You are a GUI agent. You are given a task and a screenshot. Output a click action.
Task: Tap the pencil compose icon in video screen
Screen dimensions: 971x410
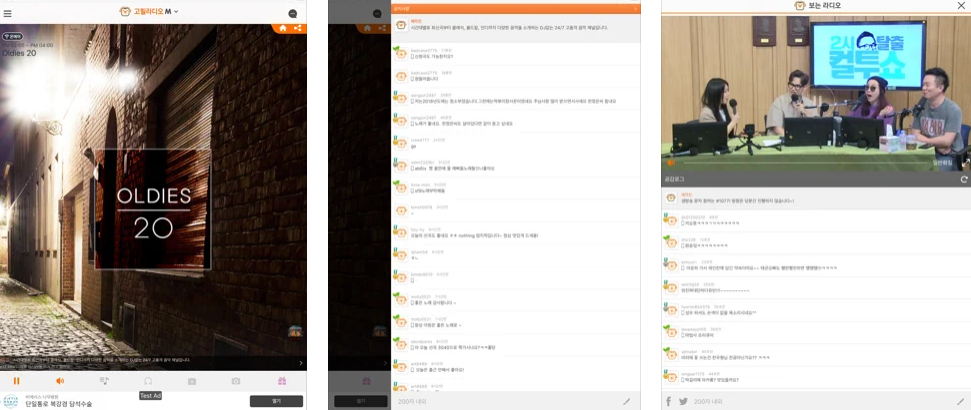(960, 401)
